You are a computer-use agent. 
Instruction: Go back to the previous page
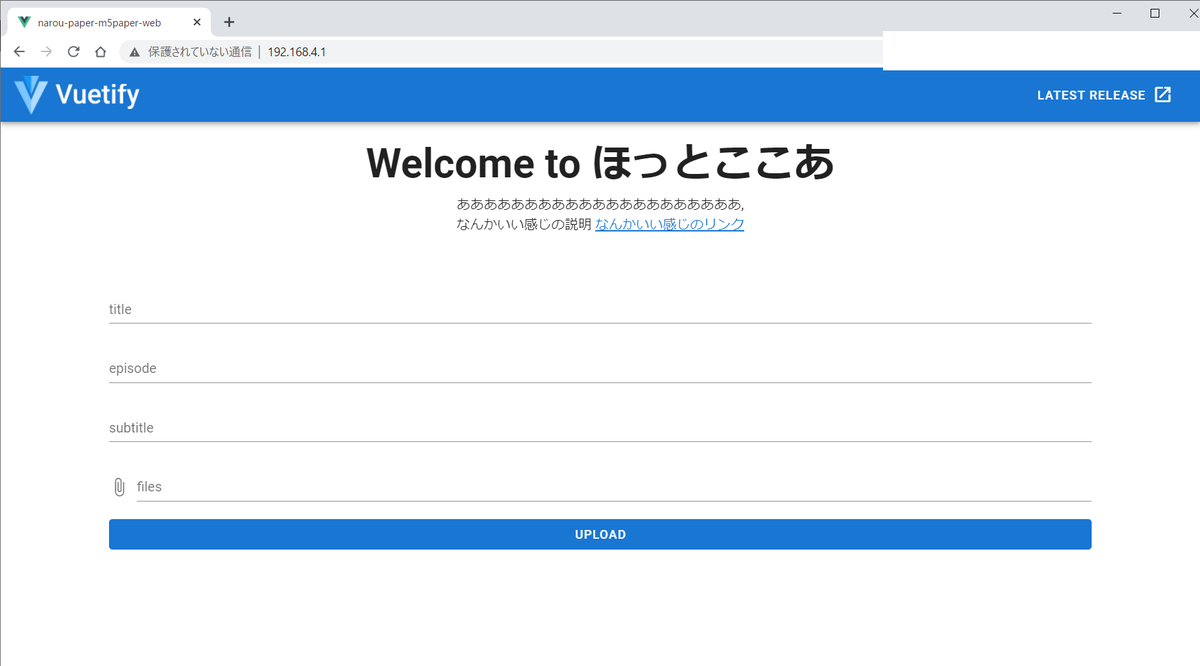(x=19, y=52)
